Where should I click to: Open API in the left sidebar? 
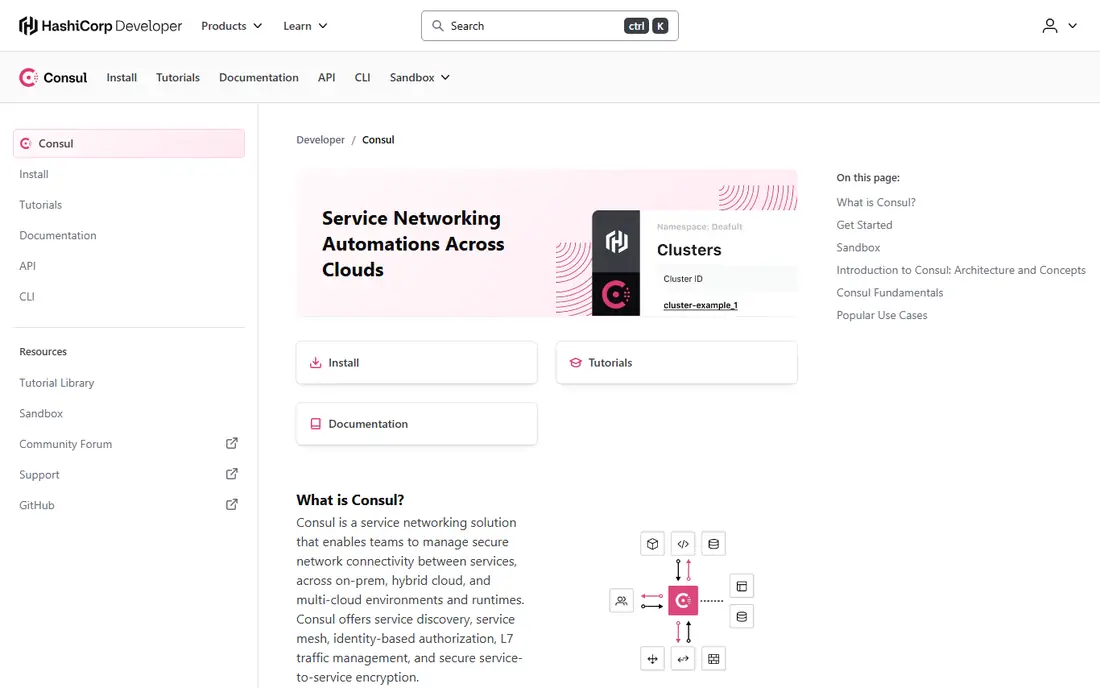tap(27, 266)
